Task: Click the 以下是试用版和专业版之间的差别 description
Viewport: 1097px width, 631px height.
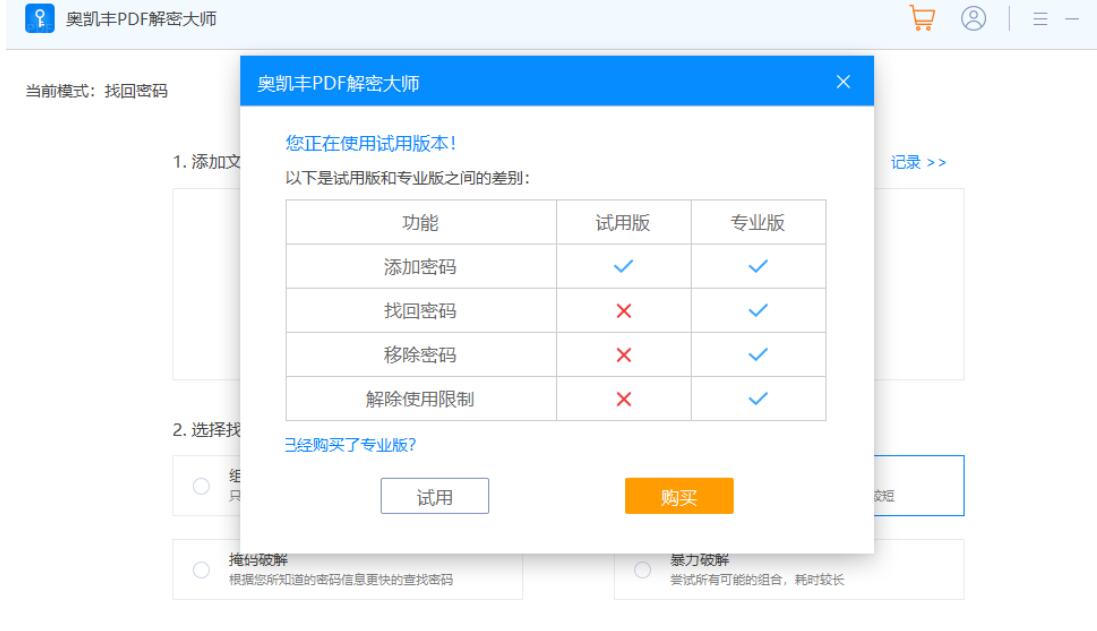Action: point(407,178)
